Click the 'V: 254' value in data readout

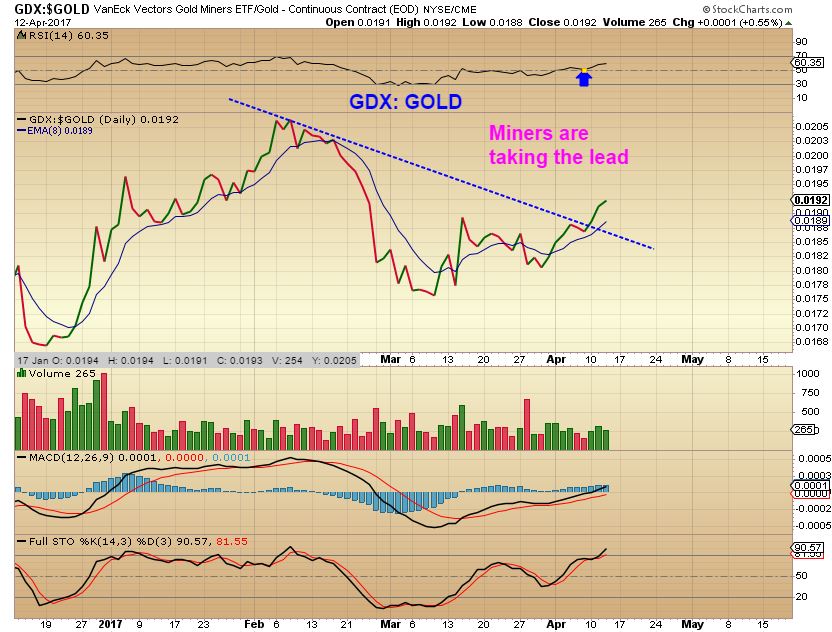pyautogui.click(x=287, y=360)
